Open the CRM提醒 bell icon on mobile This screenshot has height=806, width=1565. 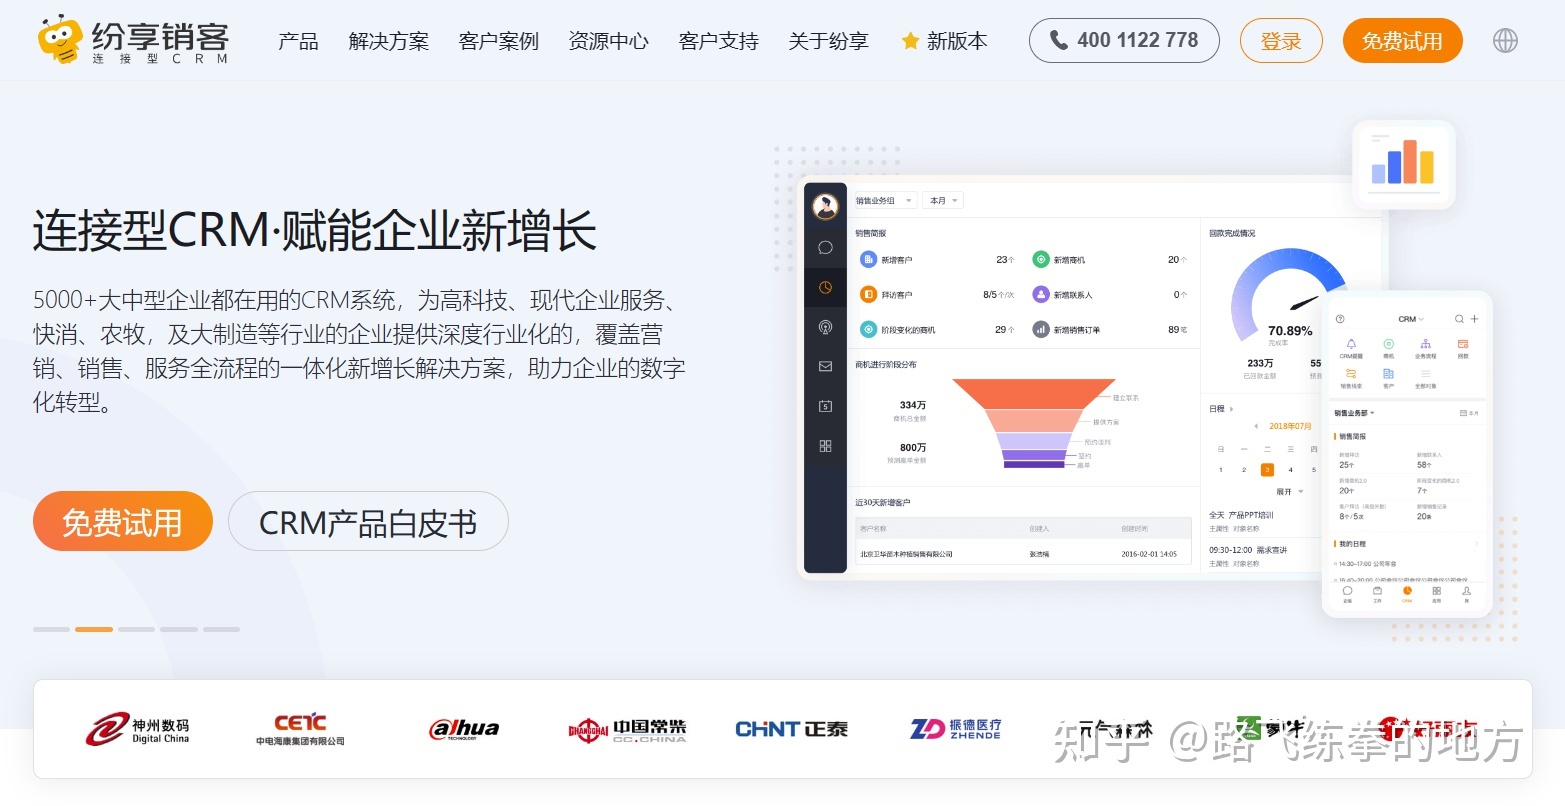pyautogui.click(x=1351, y=344)
